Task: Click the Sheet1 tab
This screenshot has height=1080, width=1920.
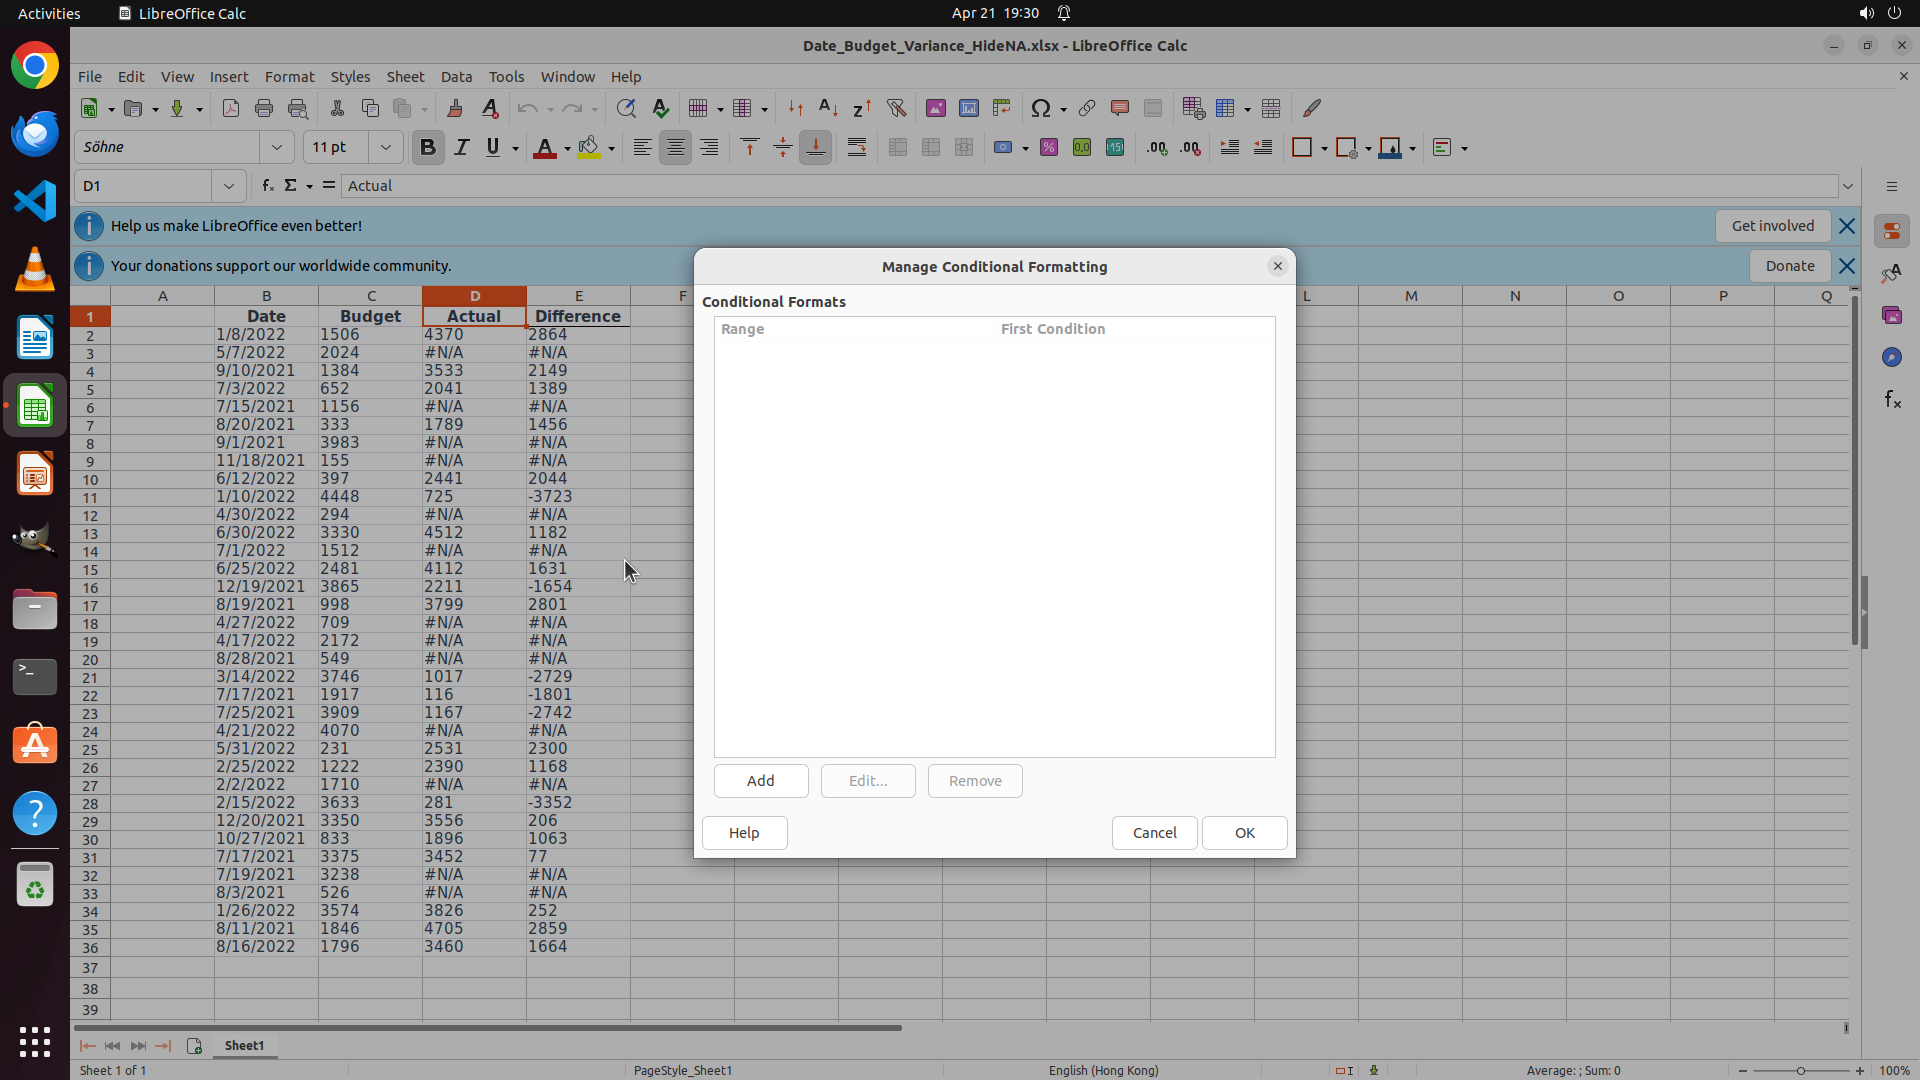Action: pyautogui.click(x=244, y=1046)
